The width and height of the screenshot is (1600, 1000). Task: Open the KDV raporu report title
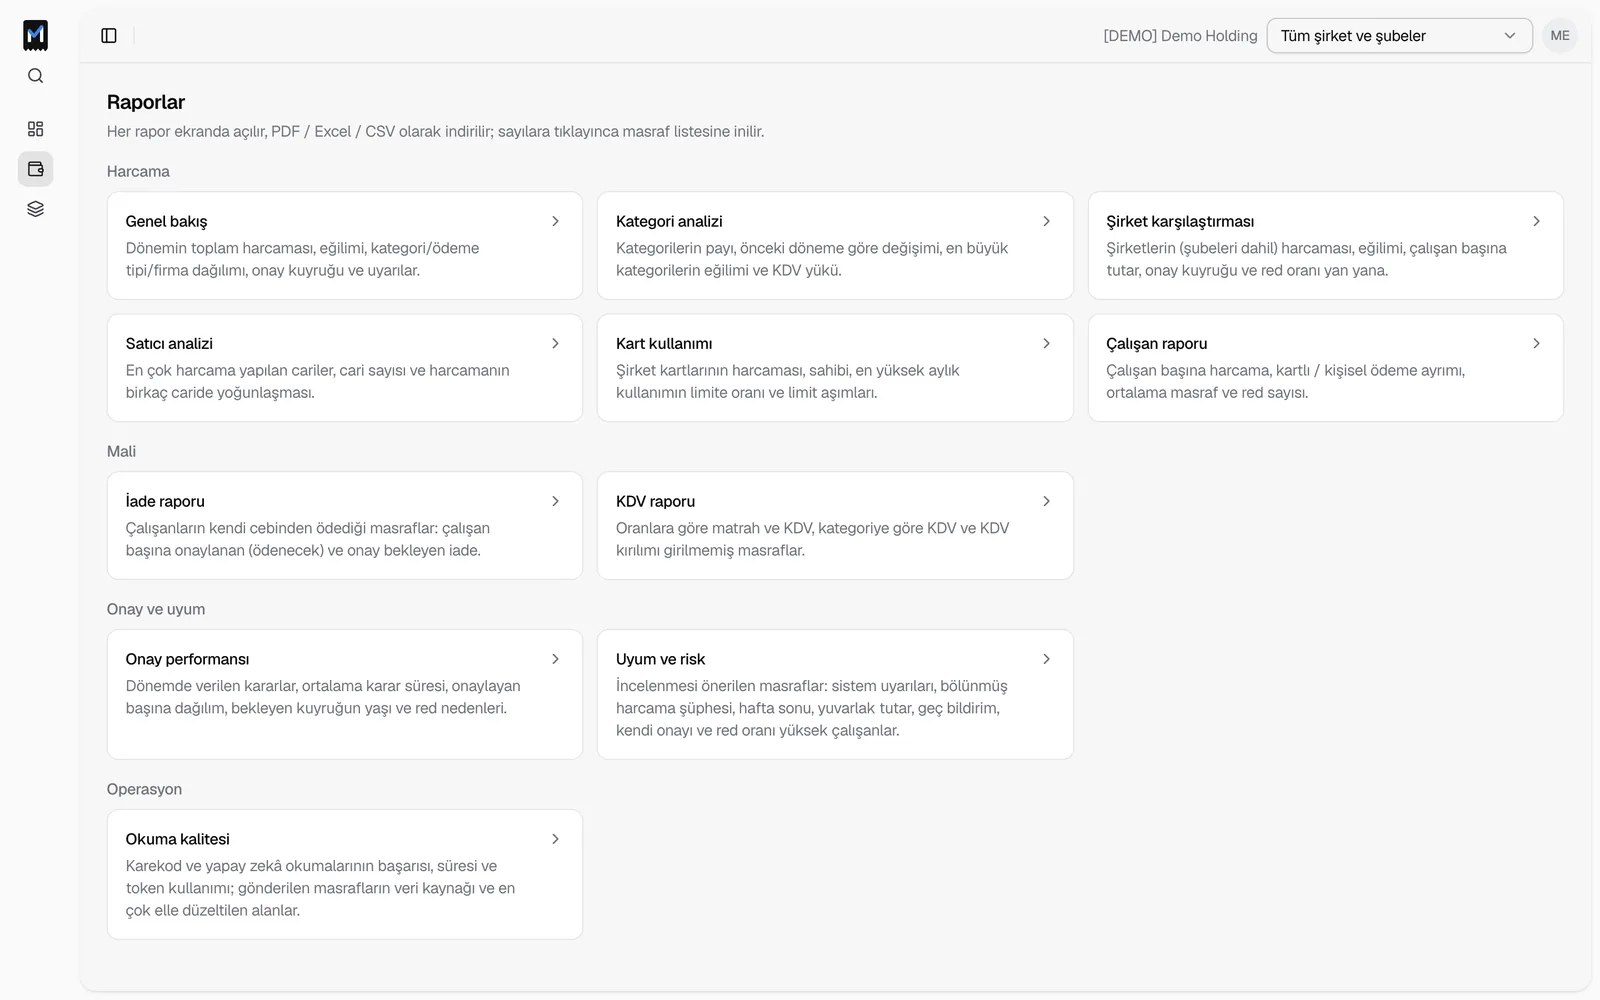pyautogui.click(x=655, y=501)
